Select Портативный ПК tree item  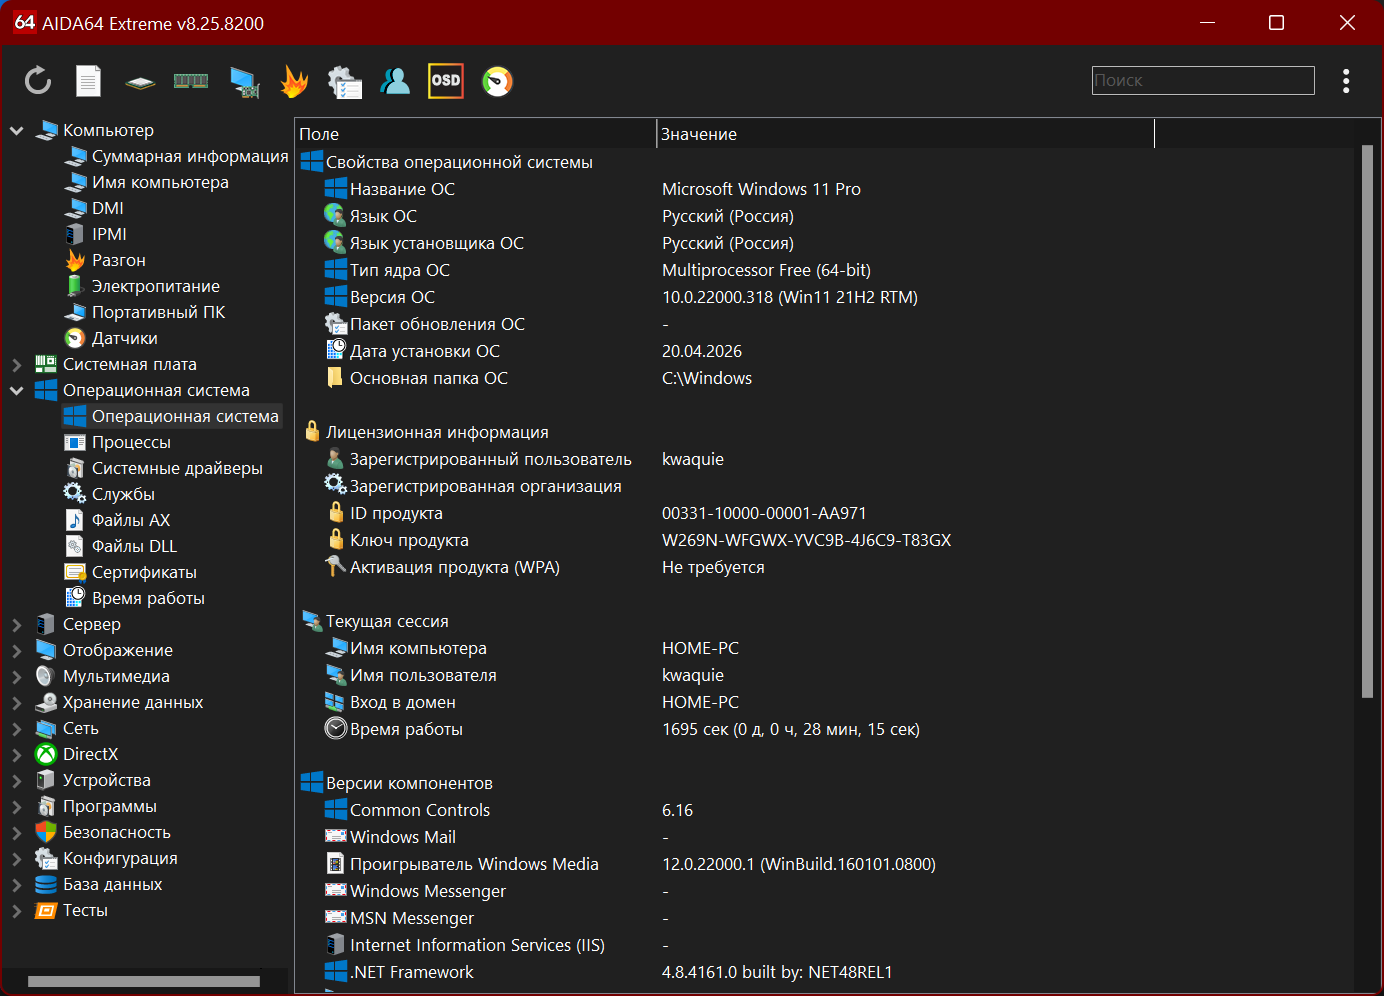[x=145, y=312]
